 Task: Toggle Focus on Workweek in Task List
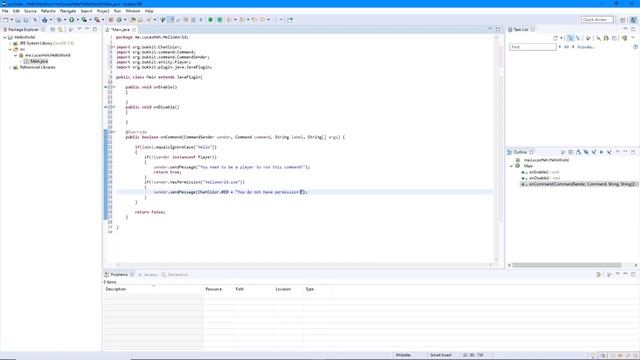click(588, 38)
